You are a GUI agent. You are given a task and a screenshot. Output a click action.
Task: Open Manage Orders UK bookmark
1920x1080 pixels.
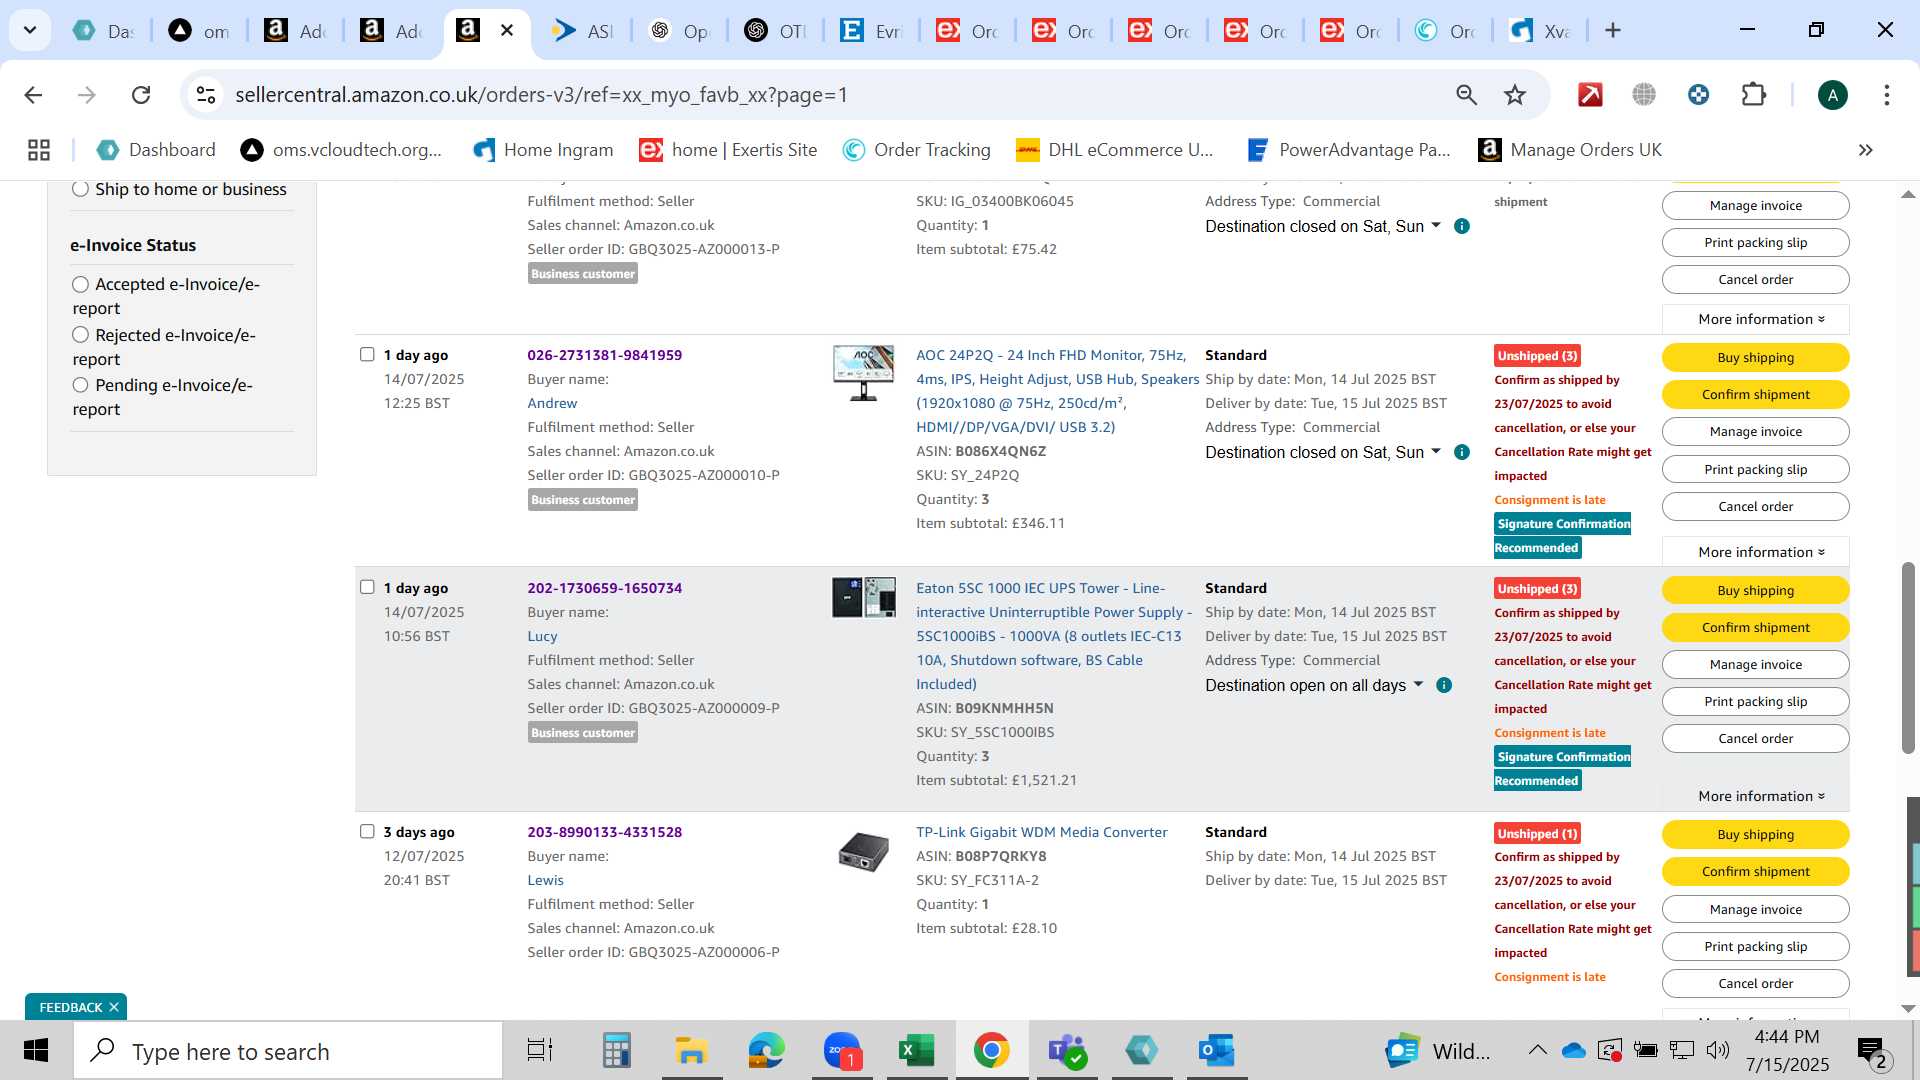click(x=1570, y=150)
